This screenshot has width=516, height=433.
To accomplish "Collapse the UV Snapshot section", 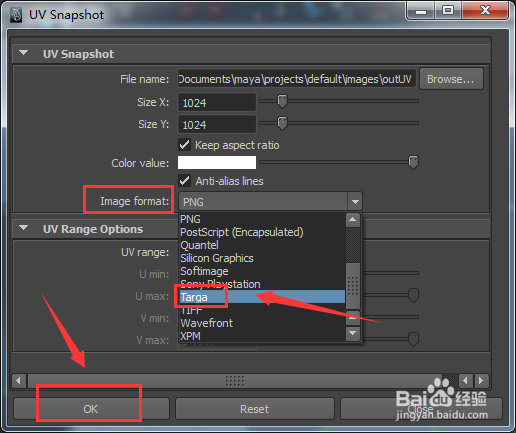I will [24, 53].
